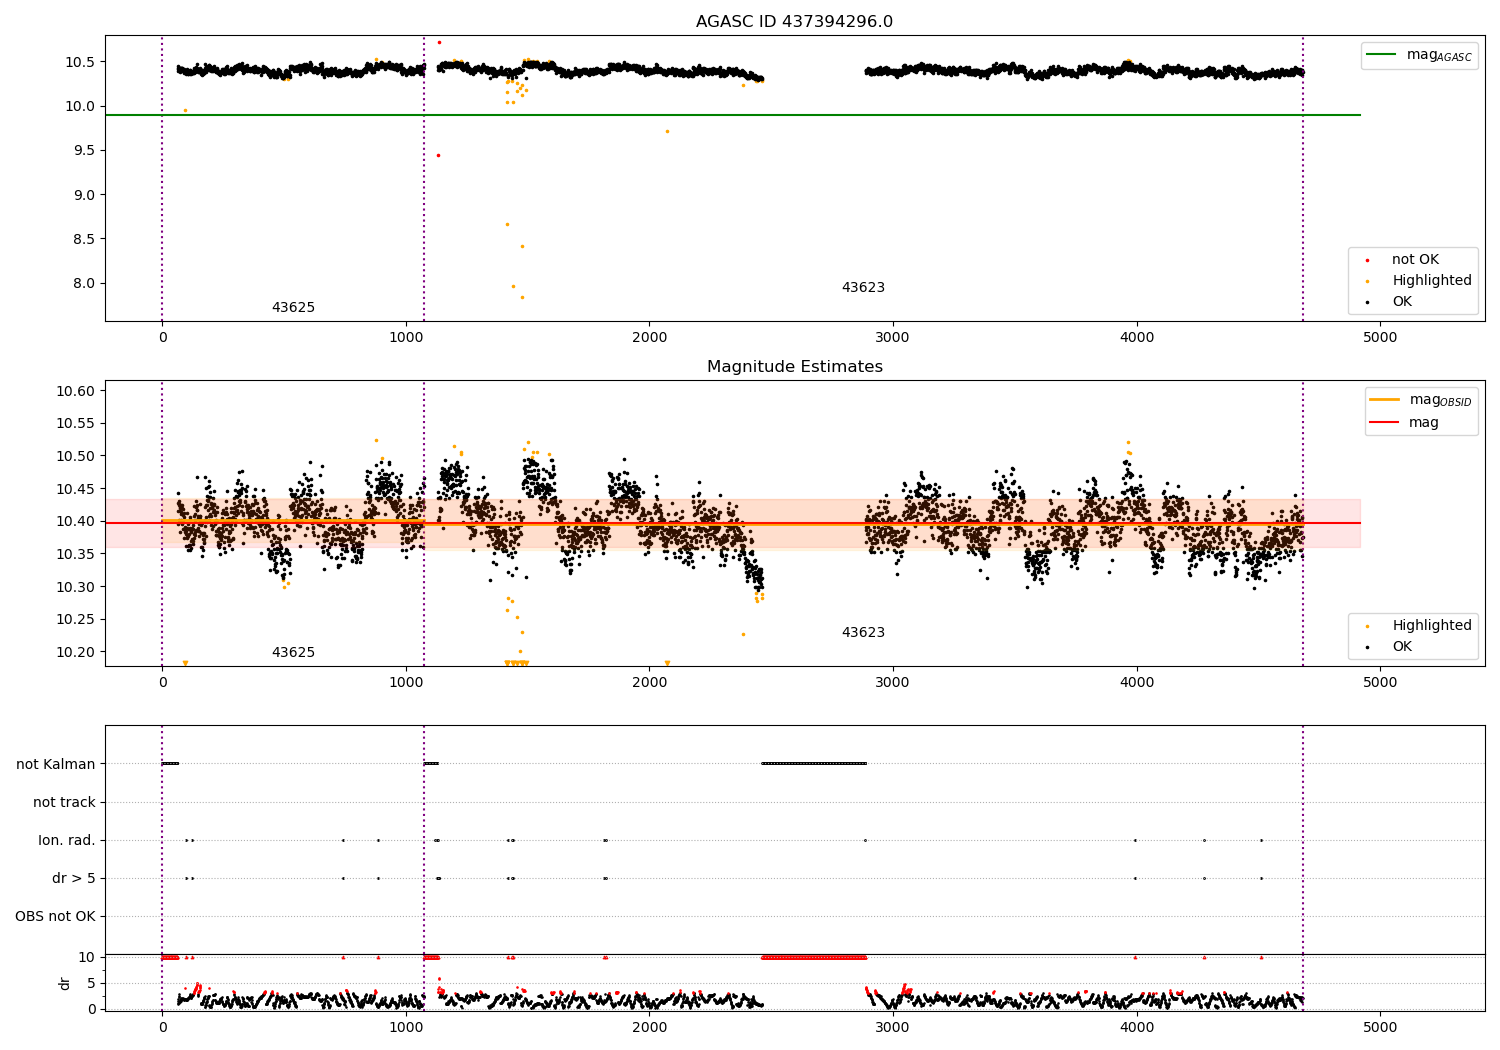The image size is (1500, 1050).
Task: Click the 'not track' row label
Action: tap(64, 802)
